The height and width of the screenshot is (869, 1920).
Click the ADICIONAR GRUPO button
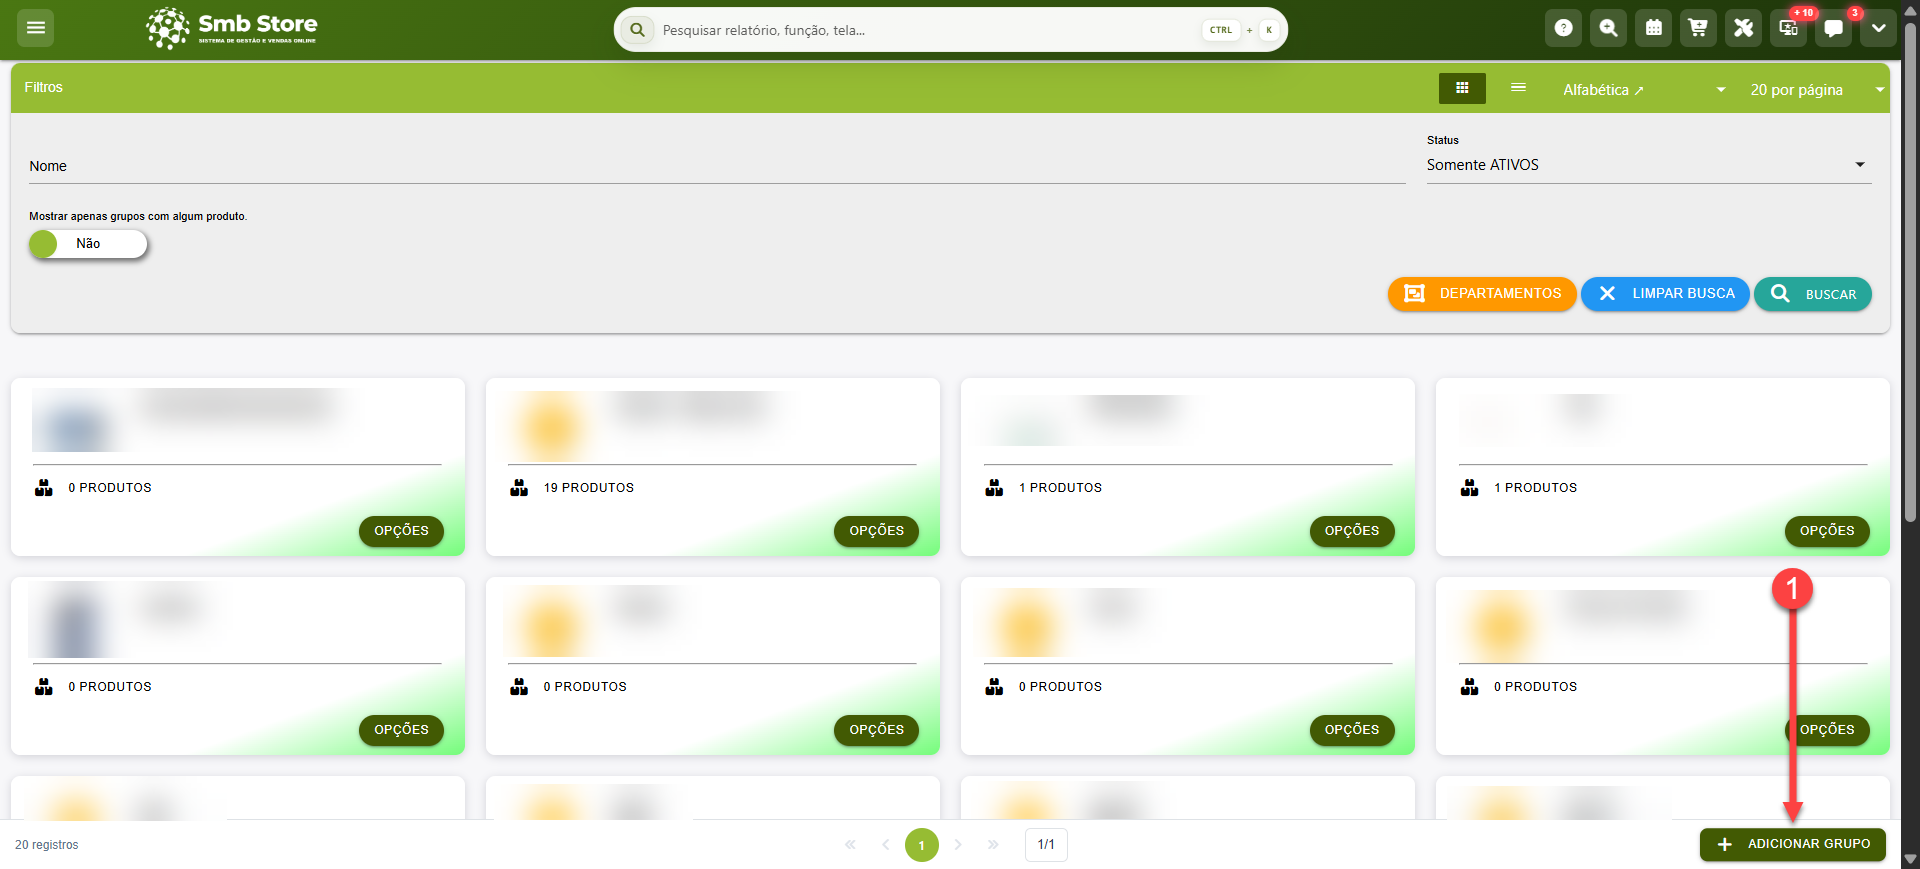(x=1793, y=844)
